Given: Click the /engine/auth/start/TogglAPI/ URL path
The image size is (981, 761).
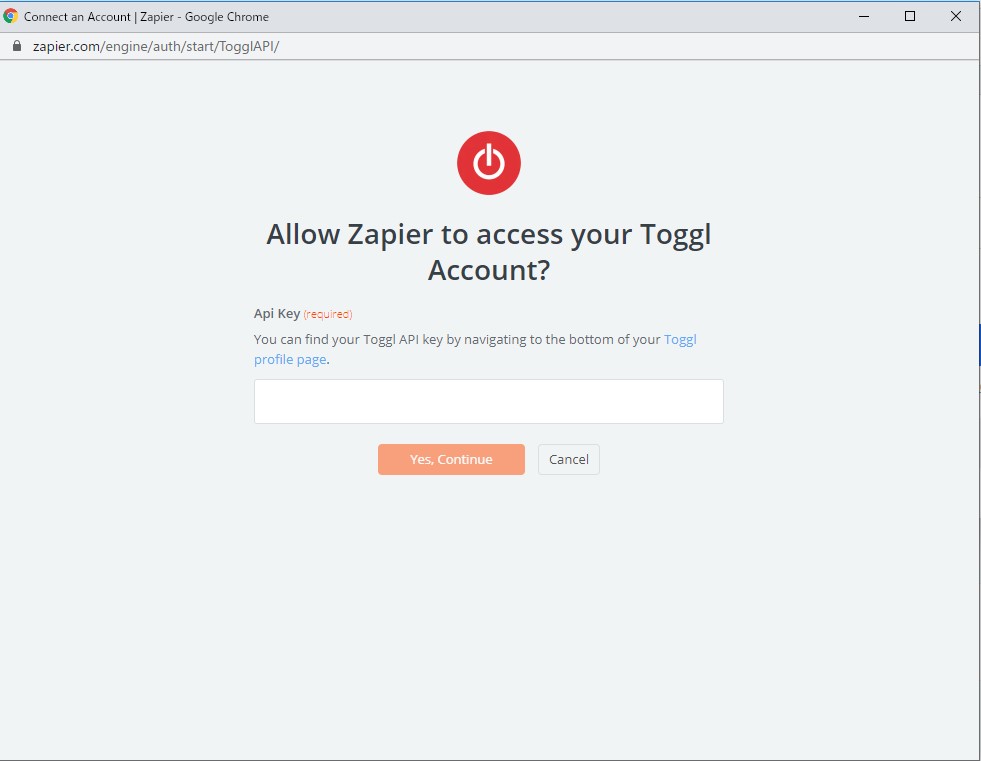Looking at the screenshot, I should (x=190, y=46).
